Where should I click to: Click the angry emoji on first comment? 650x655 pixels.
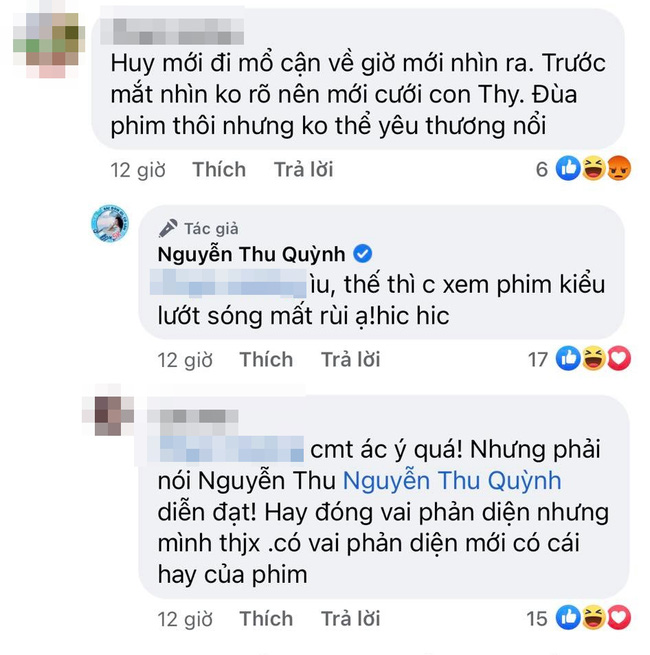619,168
